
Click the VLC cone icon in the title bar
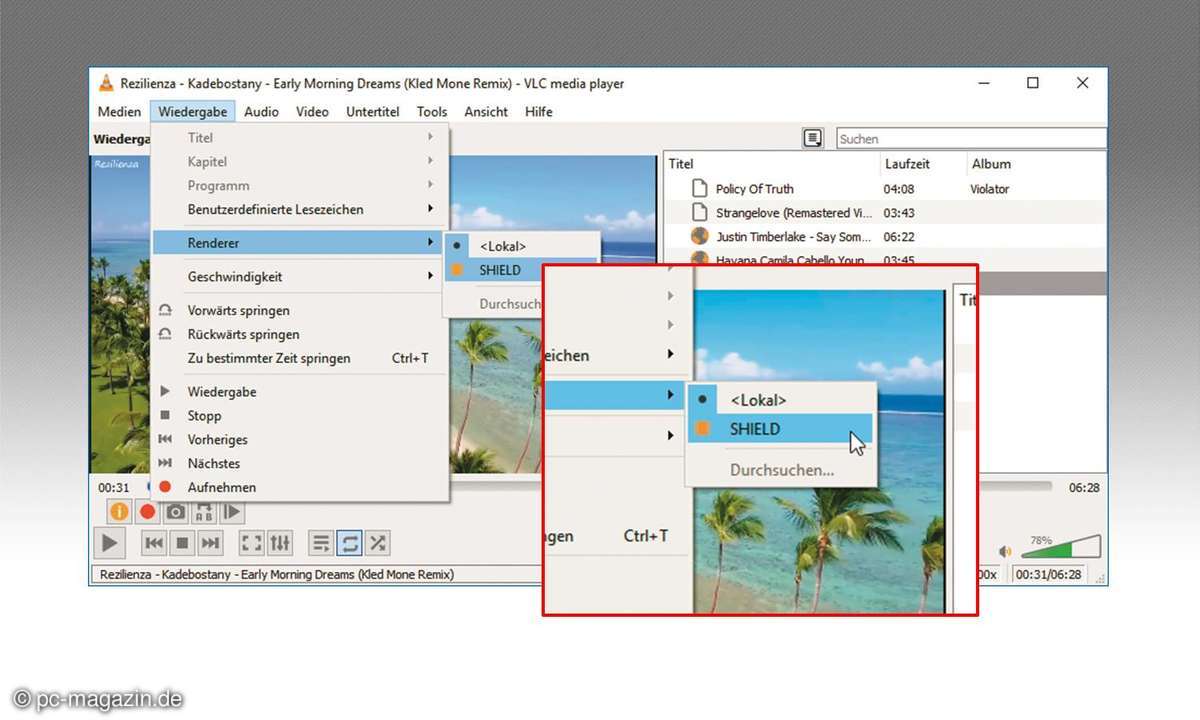pos(106,83)
